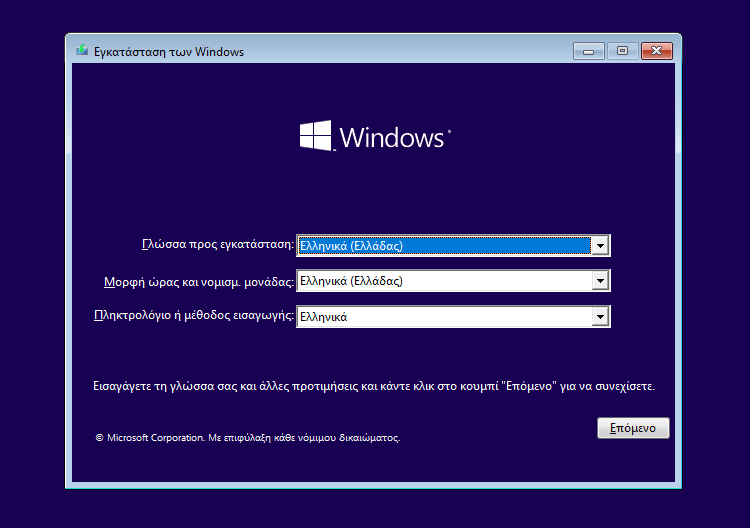This screenshot has width=750, height=528.
Task: Click the Πληκτρολόγιο ή μέθοδος εισαγωγής label
Action: [194, 315]
